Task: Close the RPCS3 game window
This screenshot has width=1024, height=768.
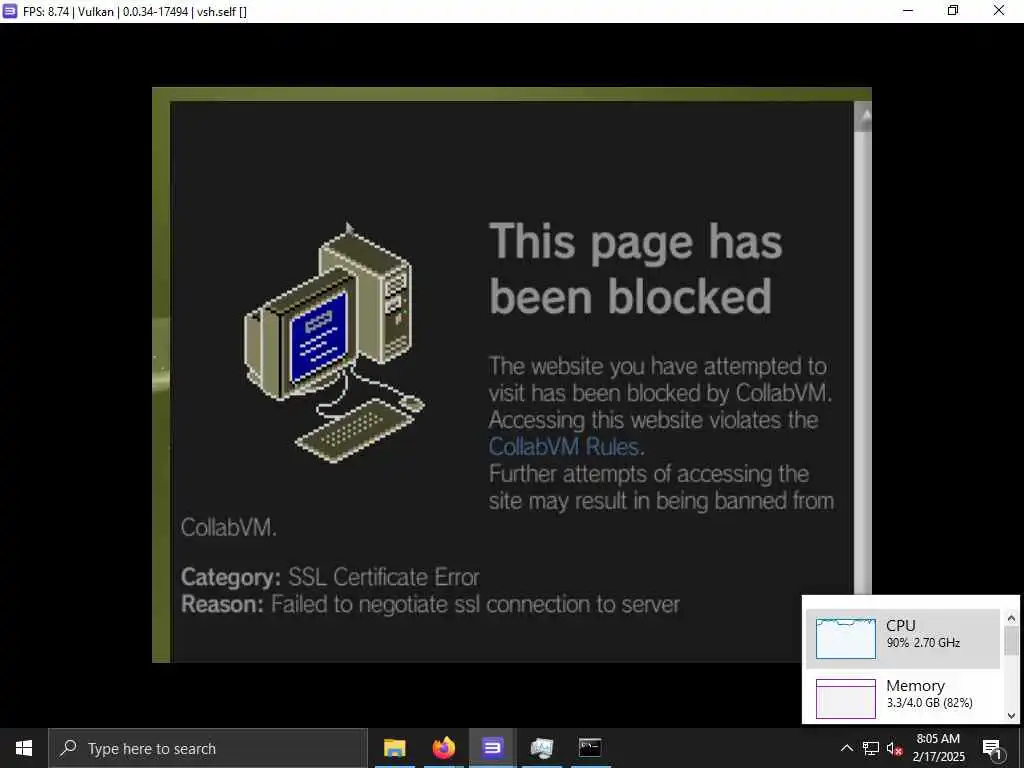Action: coord(999,10)
